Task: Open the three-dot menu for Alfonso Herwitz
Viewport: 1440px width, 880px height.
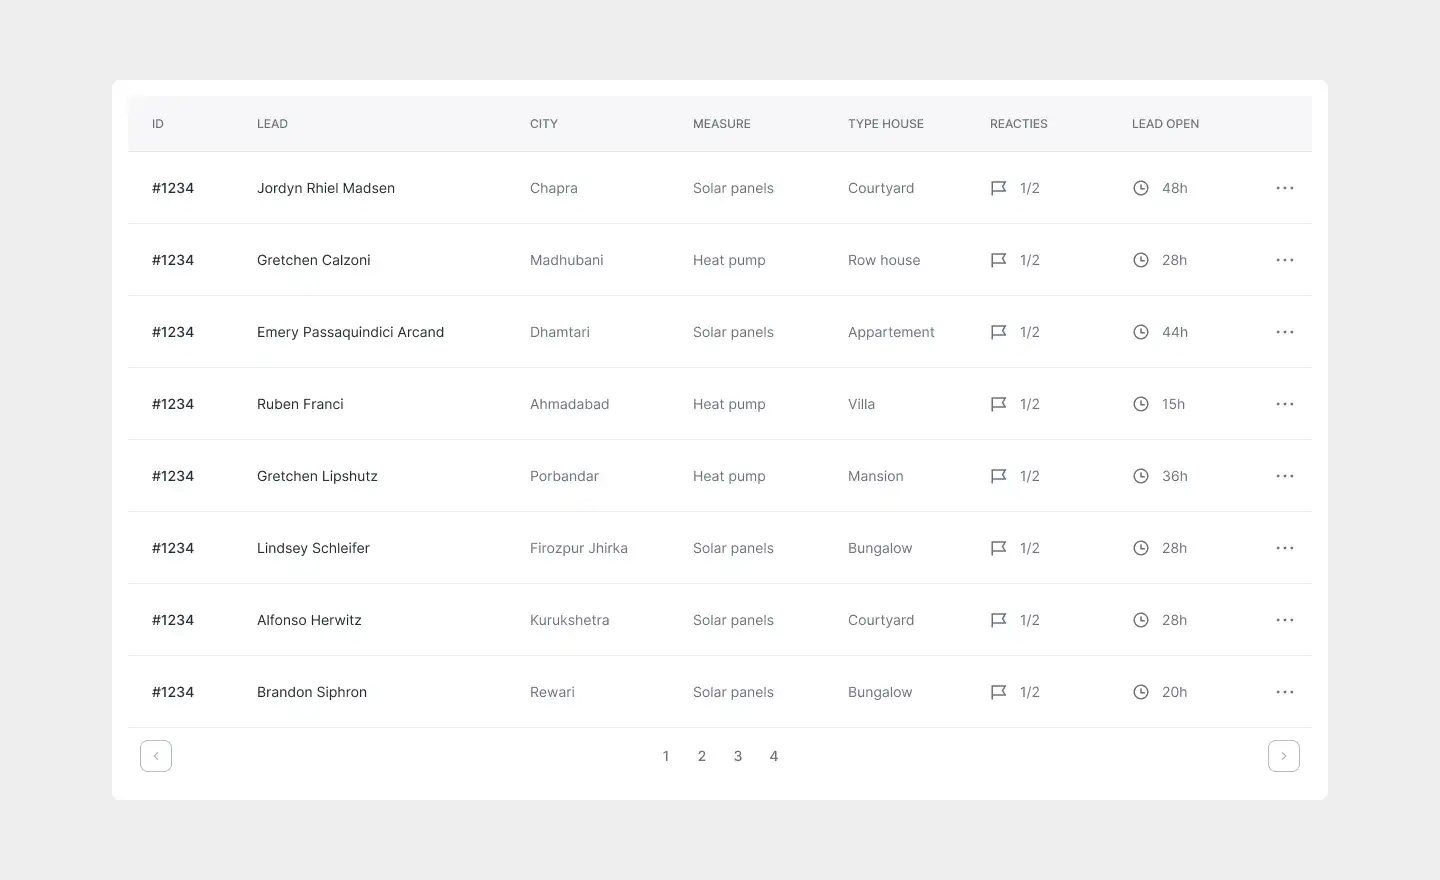Action: pos(1285,620)
